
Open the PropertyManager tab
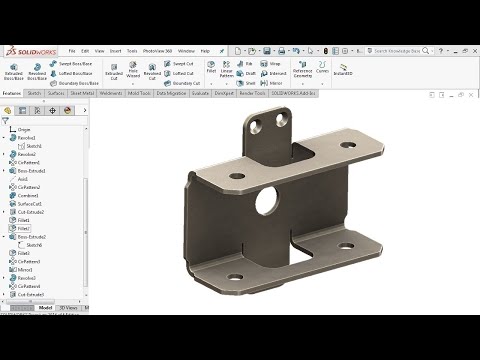click(22, 110)
